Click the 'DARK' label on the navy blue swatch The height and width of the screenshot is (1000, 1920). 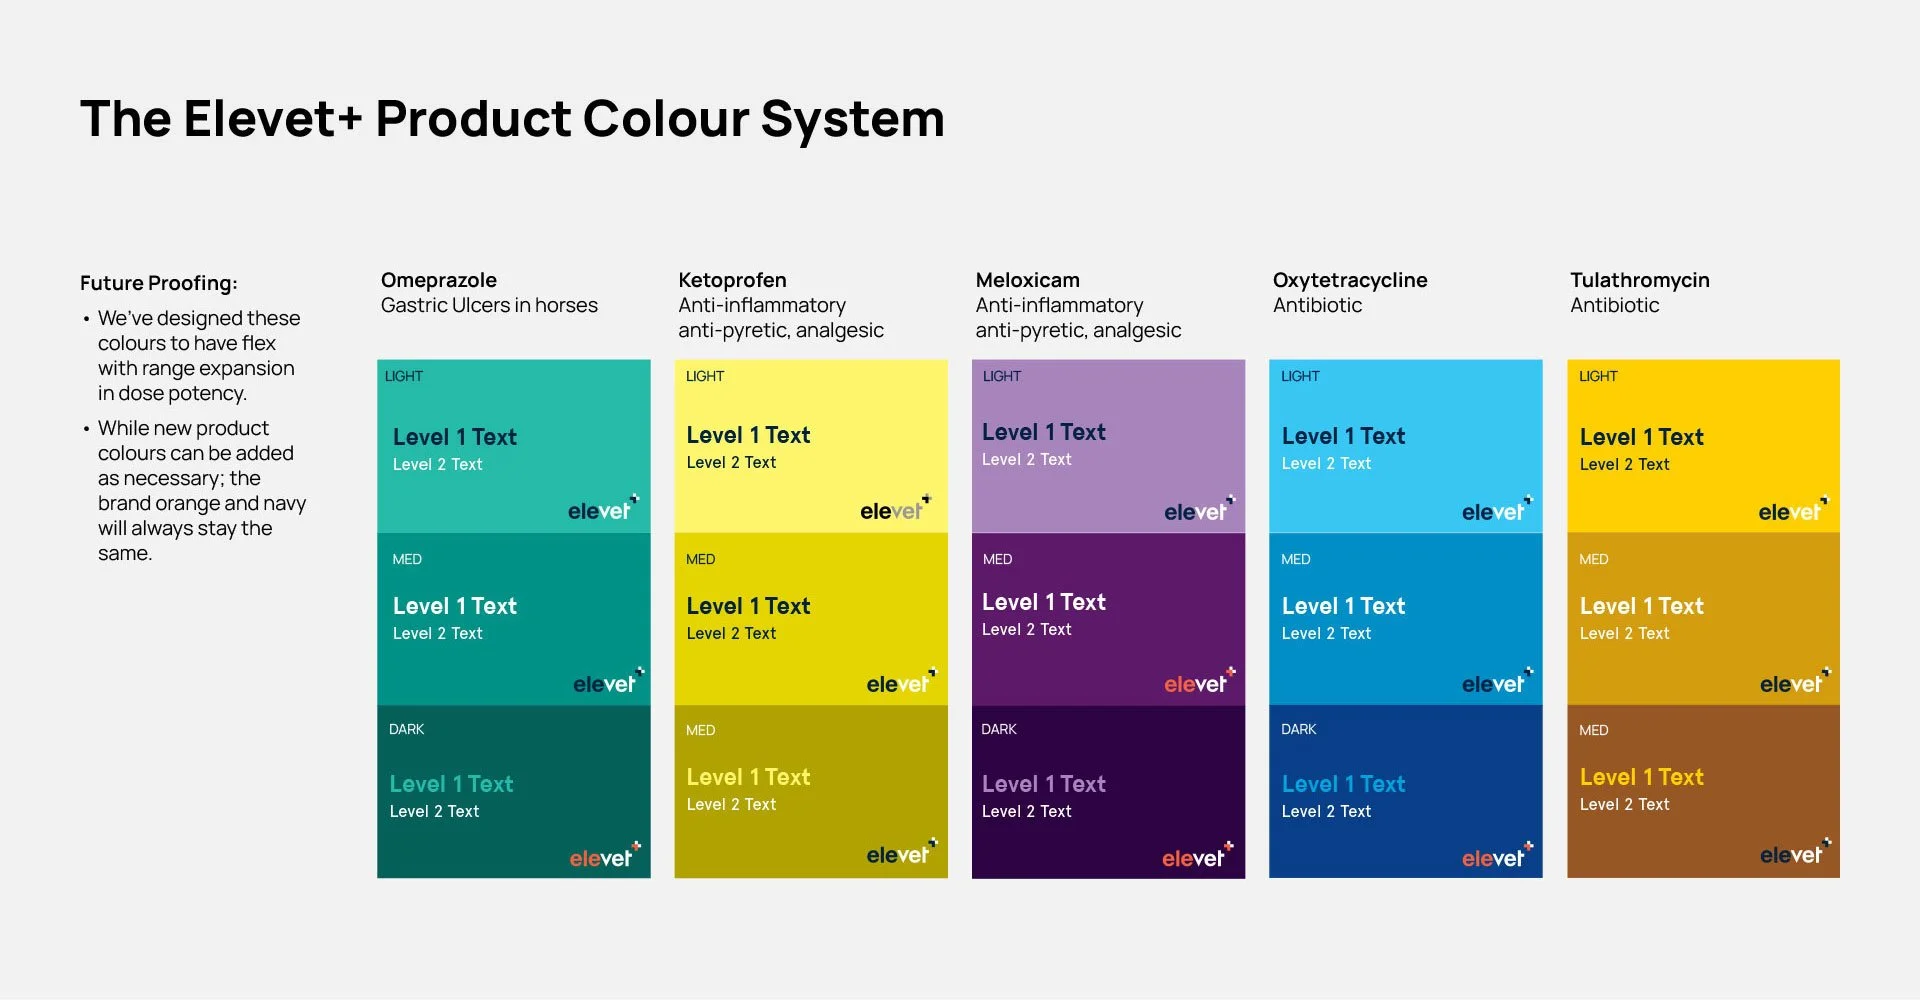(1298, 729)
